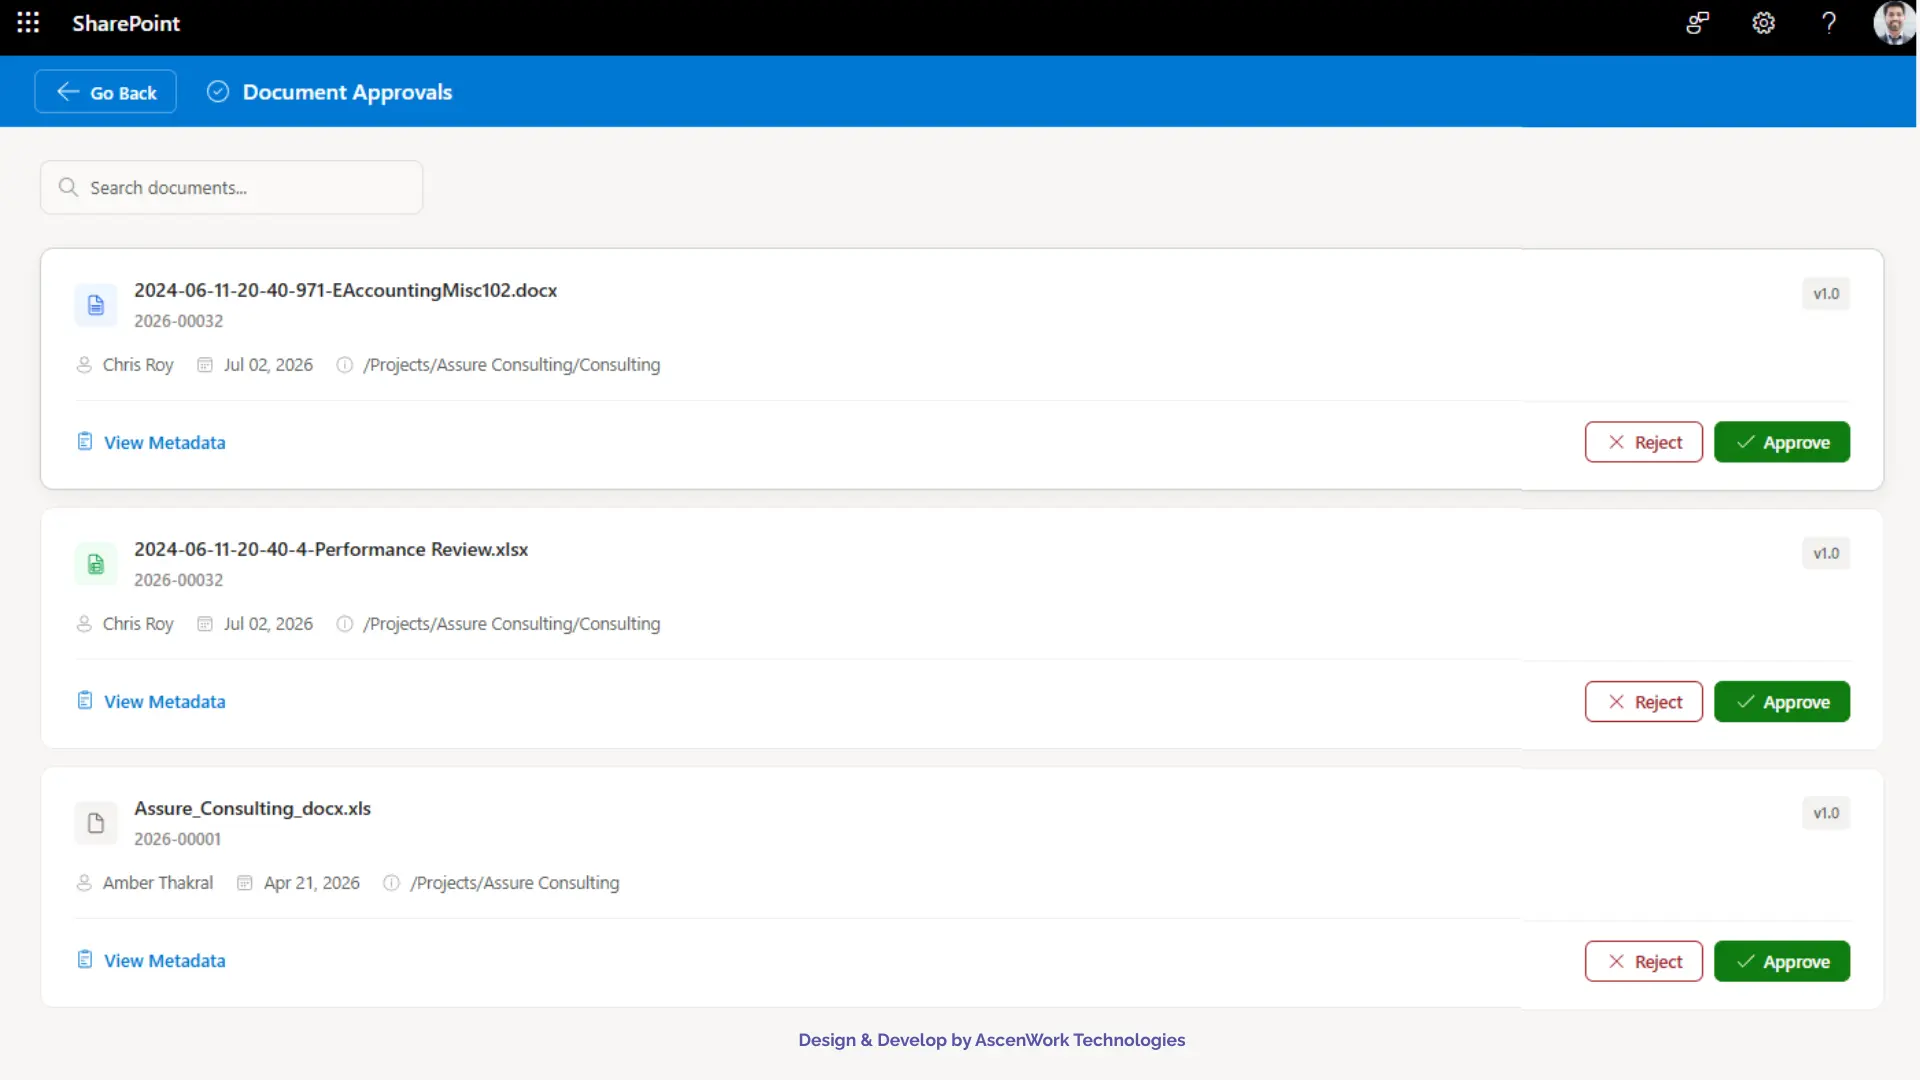Select file name 2024-06-11-20-40-971-EAccountingMisc102.docx
This screenshot has width=1920, height=1080.
click(346, 290)
